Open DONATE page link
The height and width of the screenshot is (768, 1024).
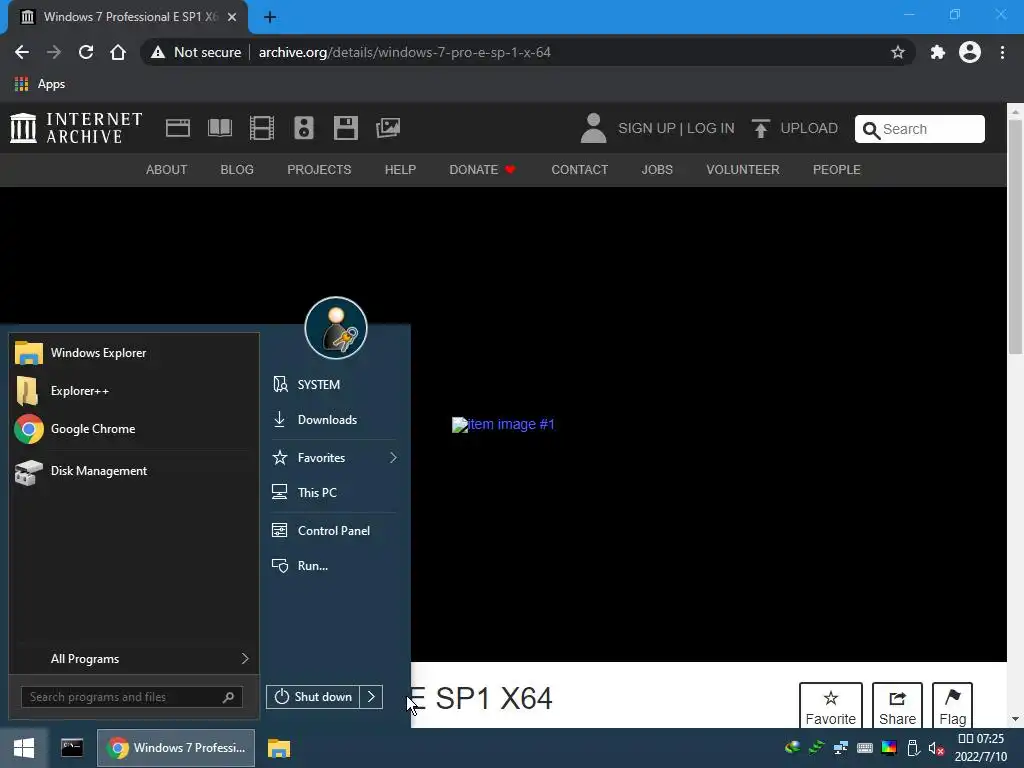(482, 170)
